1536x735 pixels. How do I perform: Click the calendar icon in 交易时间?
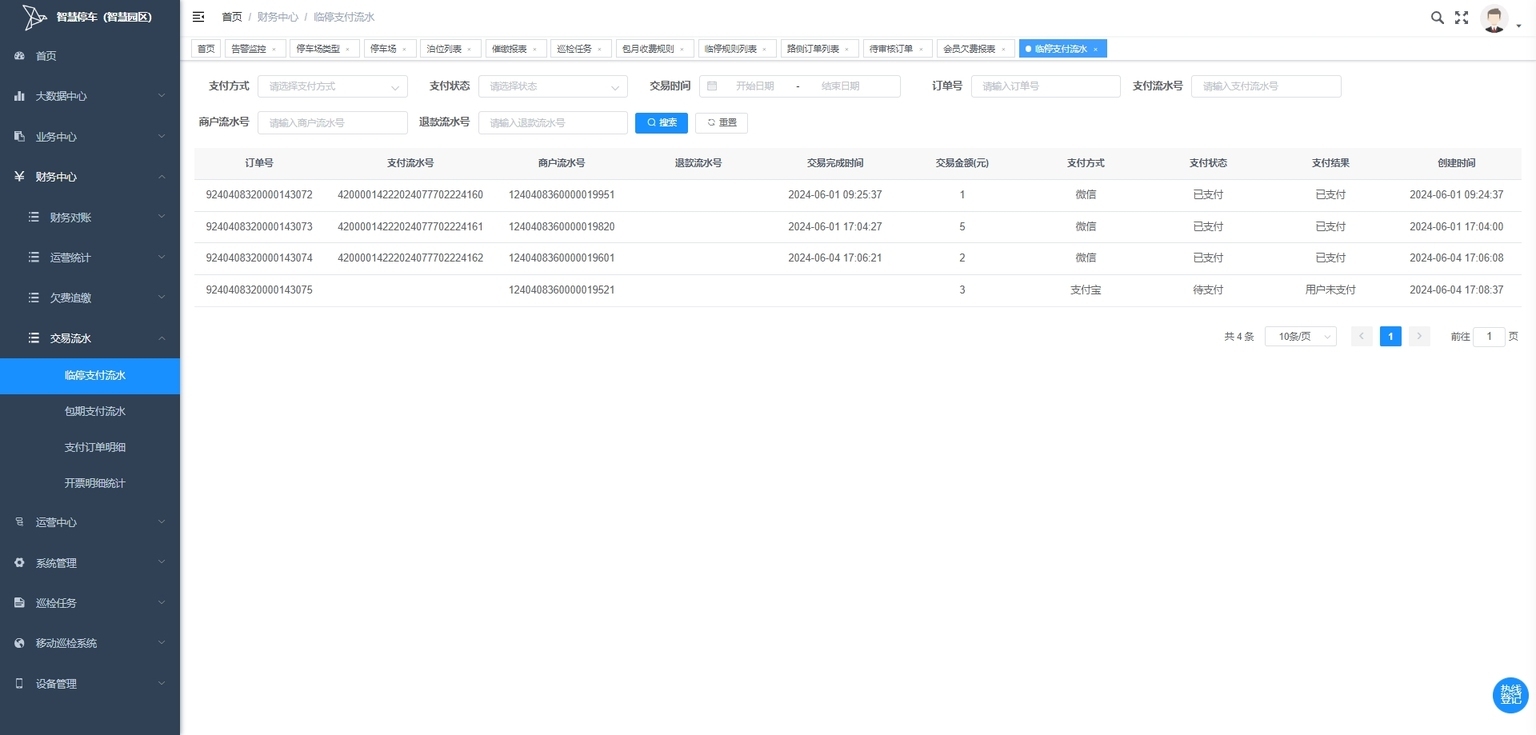pos(712,86)
